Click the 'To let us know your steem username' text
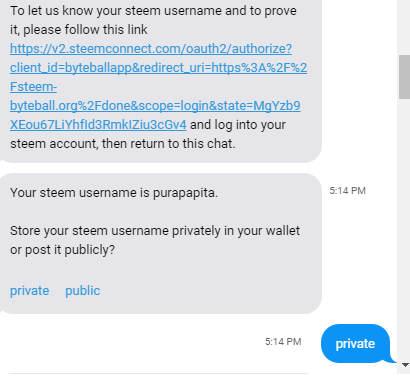Image resolution: width=410 pixels, height=383 pixels. [x=153, y=11]
